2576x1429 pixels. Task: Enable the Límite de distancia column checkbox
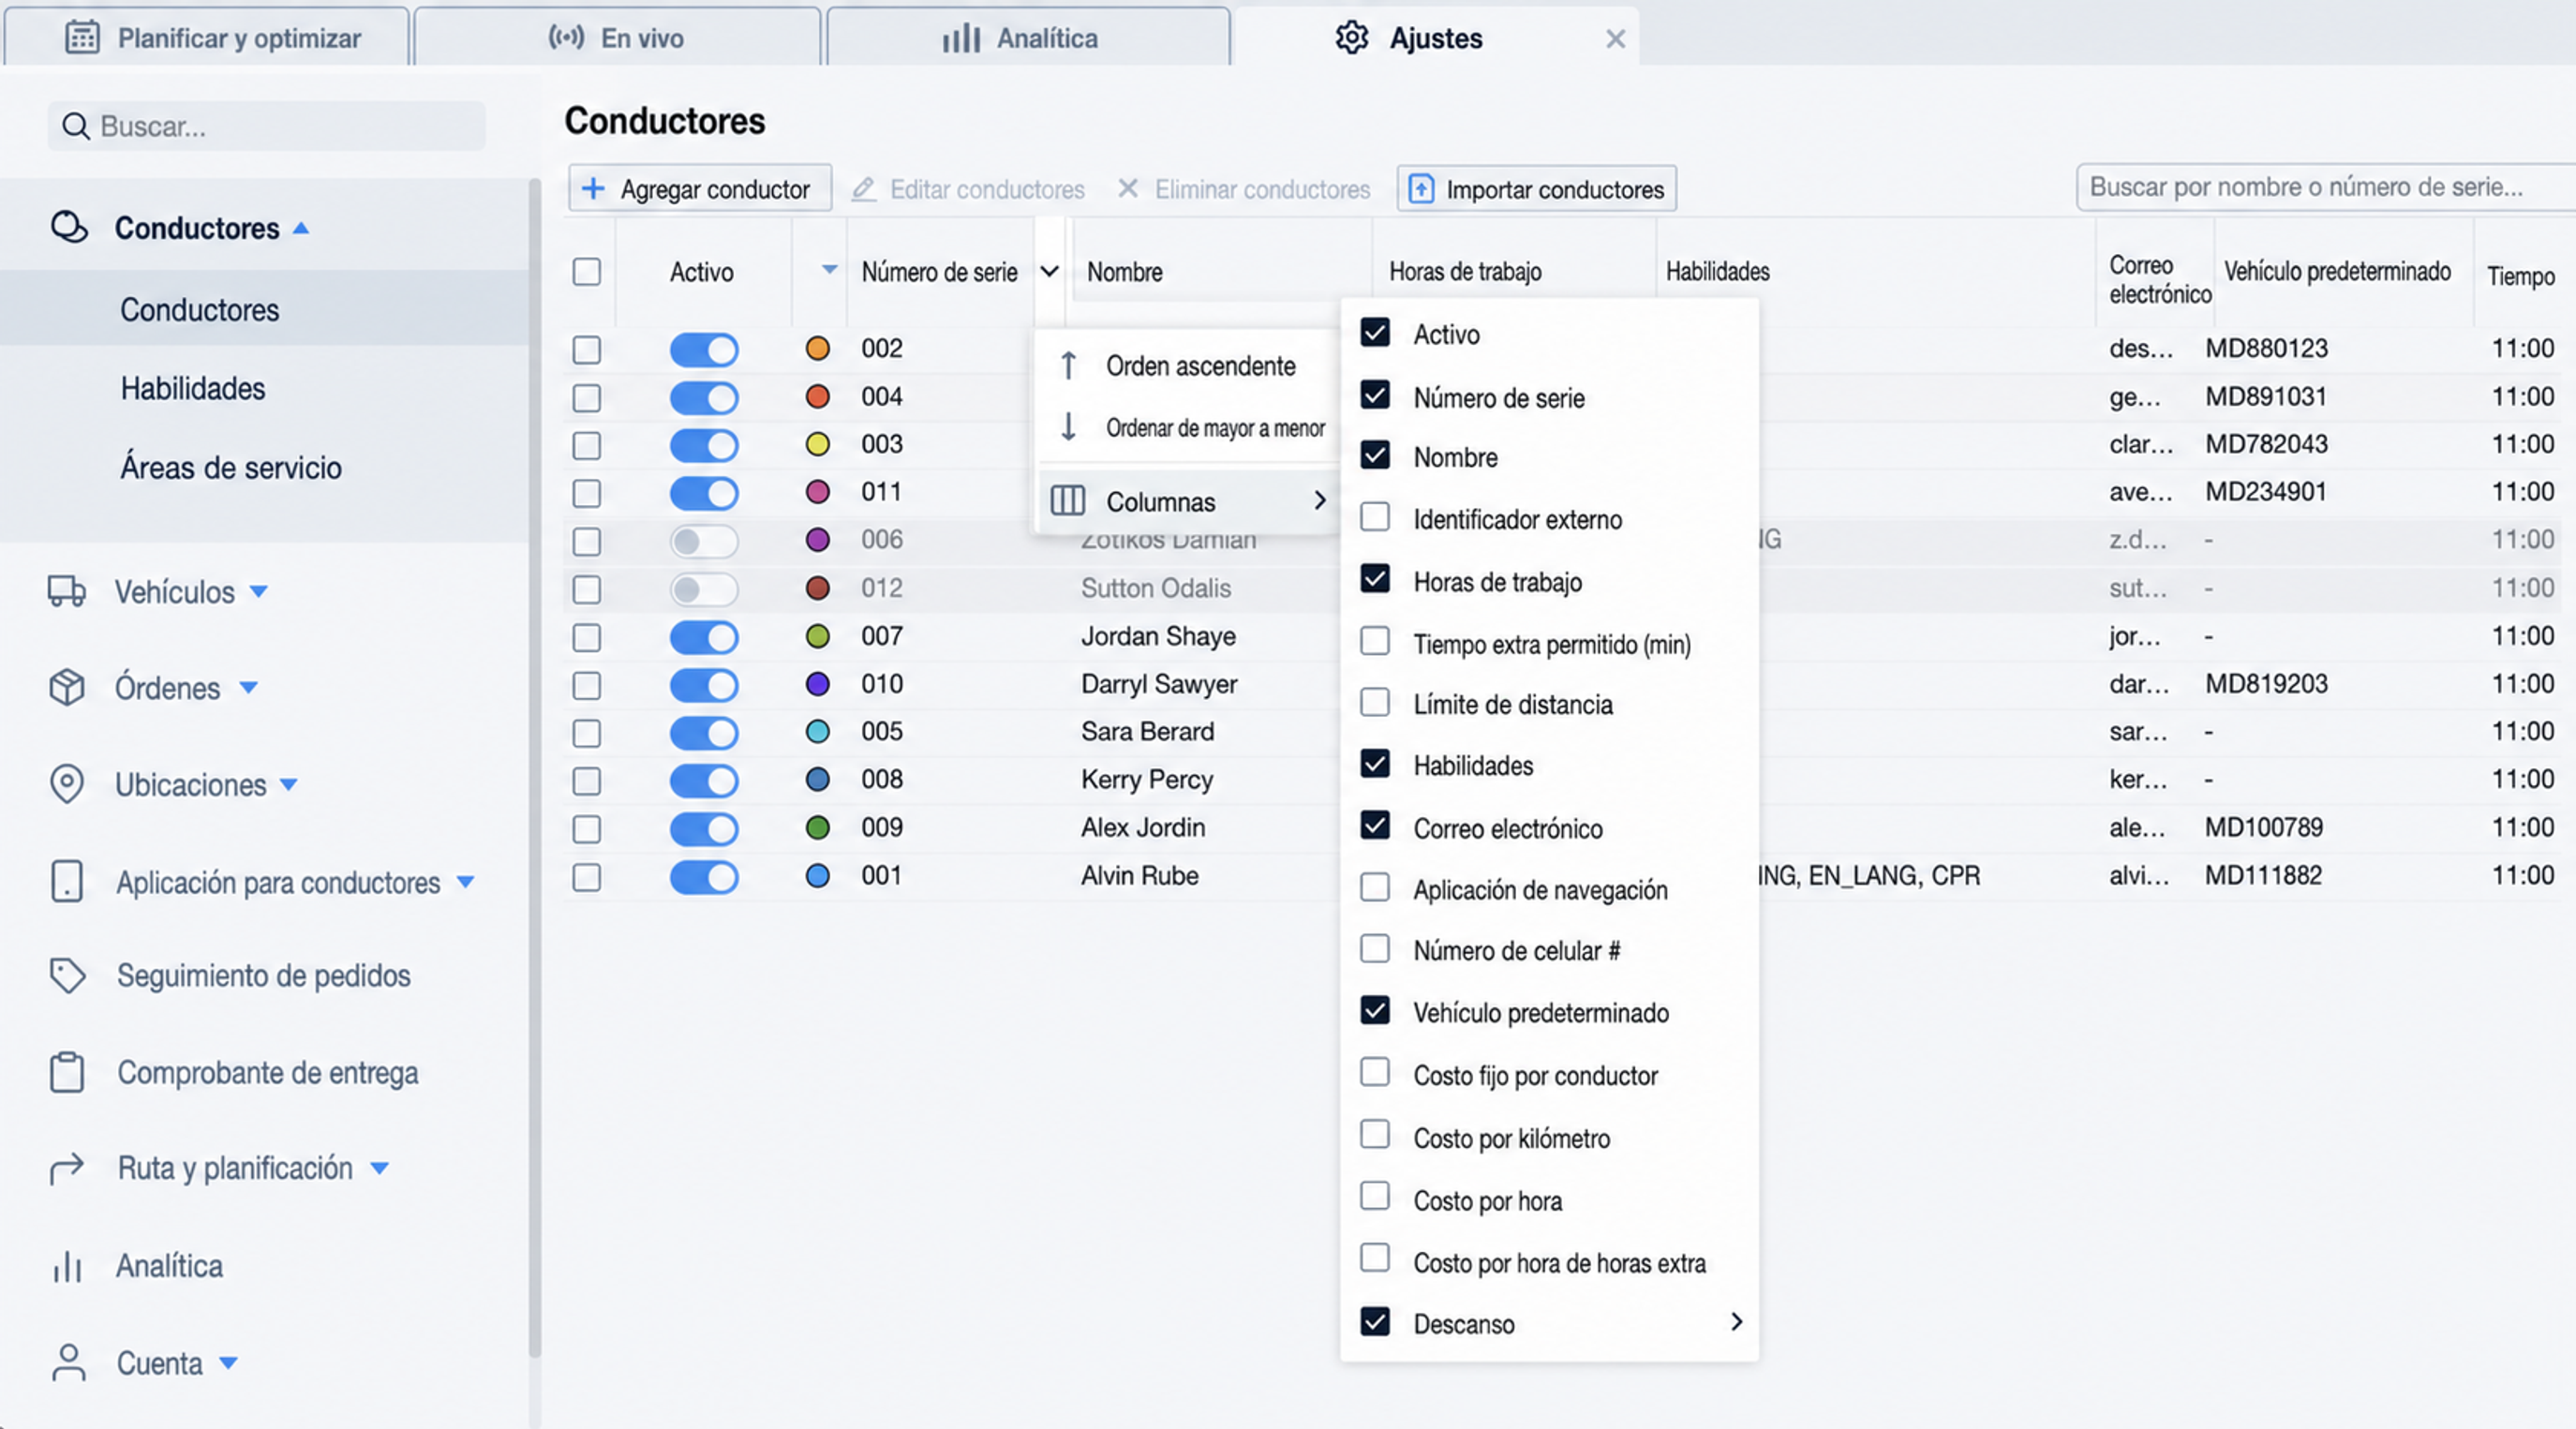[1375, 703]
